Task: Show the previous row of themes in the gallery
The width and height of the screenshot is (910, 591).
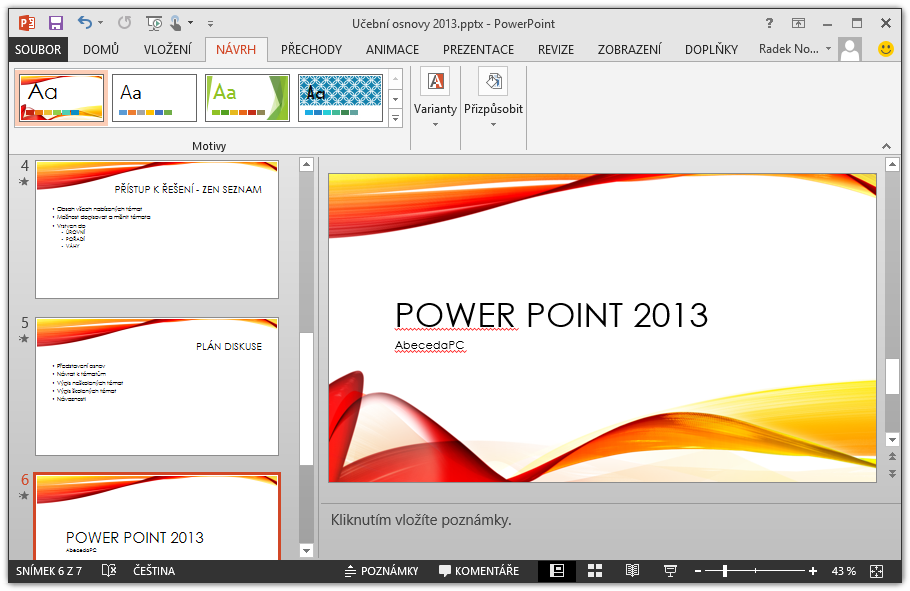Action: (x=395, y=78)
